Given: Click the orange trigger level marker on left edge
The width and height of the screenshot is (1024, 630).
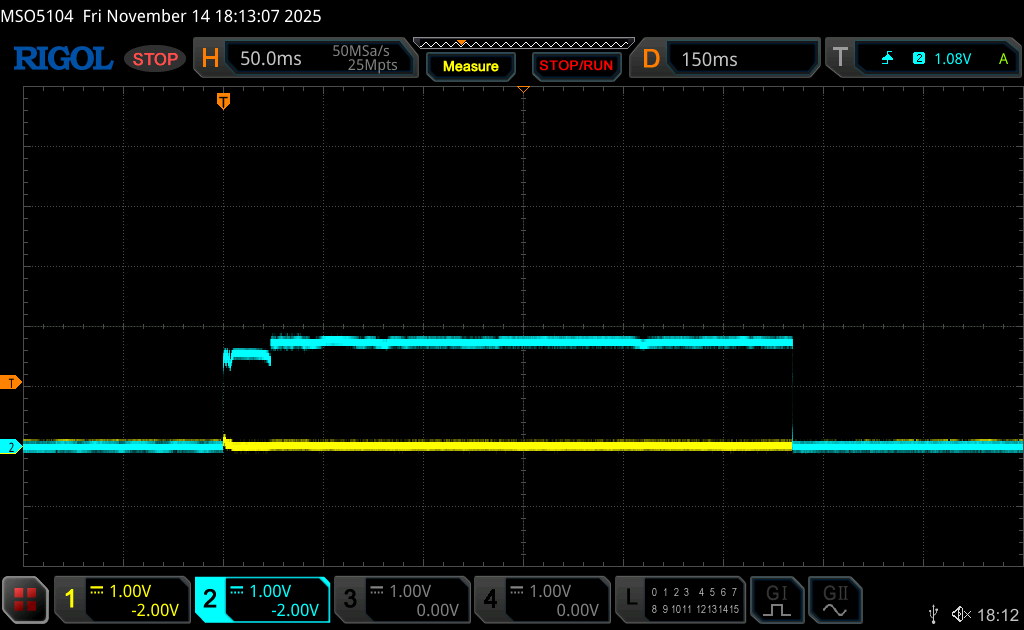Looking at the screenshot, I should click(11, 383).
